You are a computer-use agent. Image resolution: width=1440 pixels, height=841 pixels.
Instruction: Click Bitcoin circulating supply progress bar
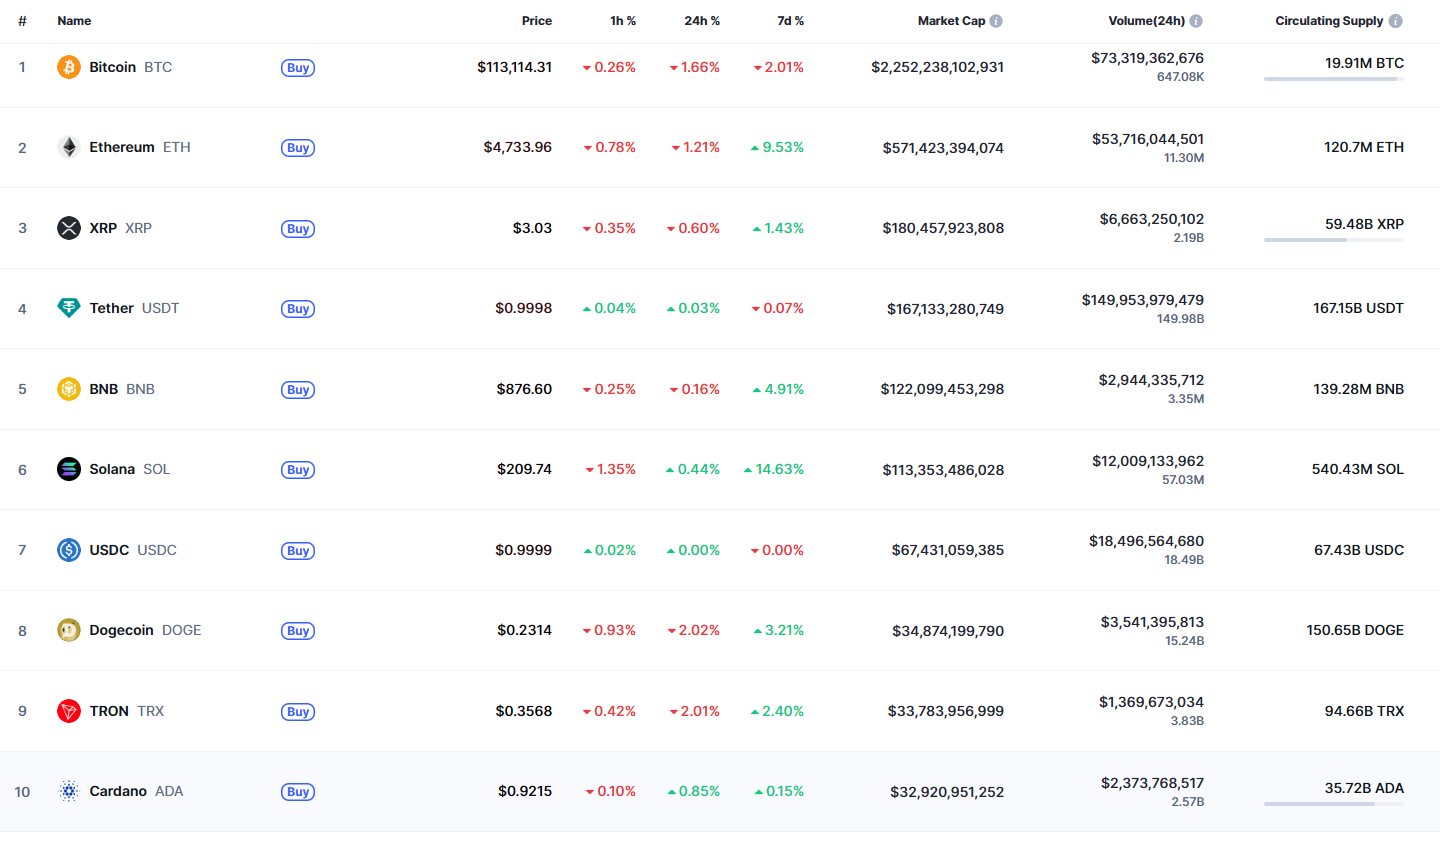coord(1334,79)
